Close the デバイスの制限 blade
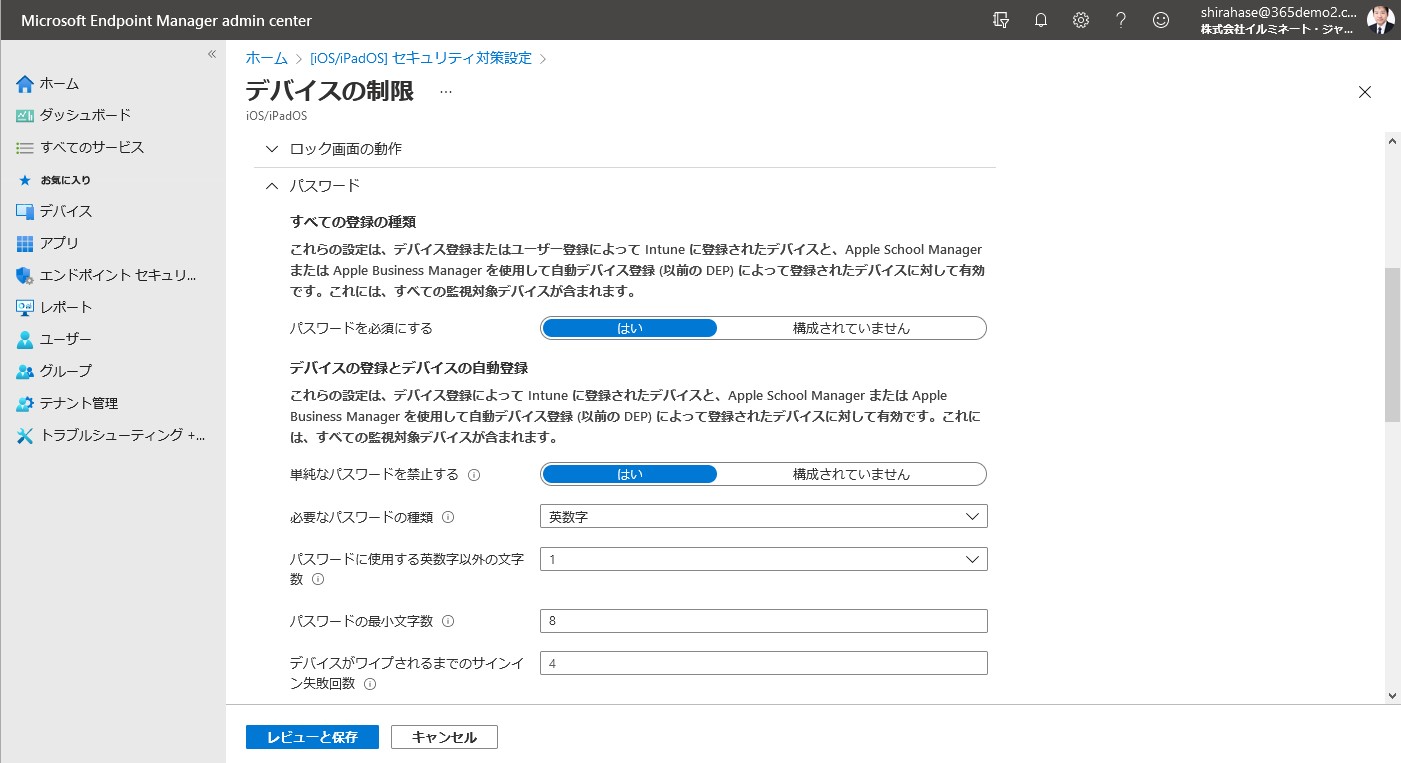The width and height of the screenshot is (1401, 763). pyautogui.click(x=1365, y=92)
